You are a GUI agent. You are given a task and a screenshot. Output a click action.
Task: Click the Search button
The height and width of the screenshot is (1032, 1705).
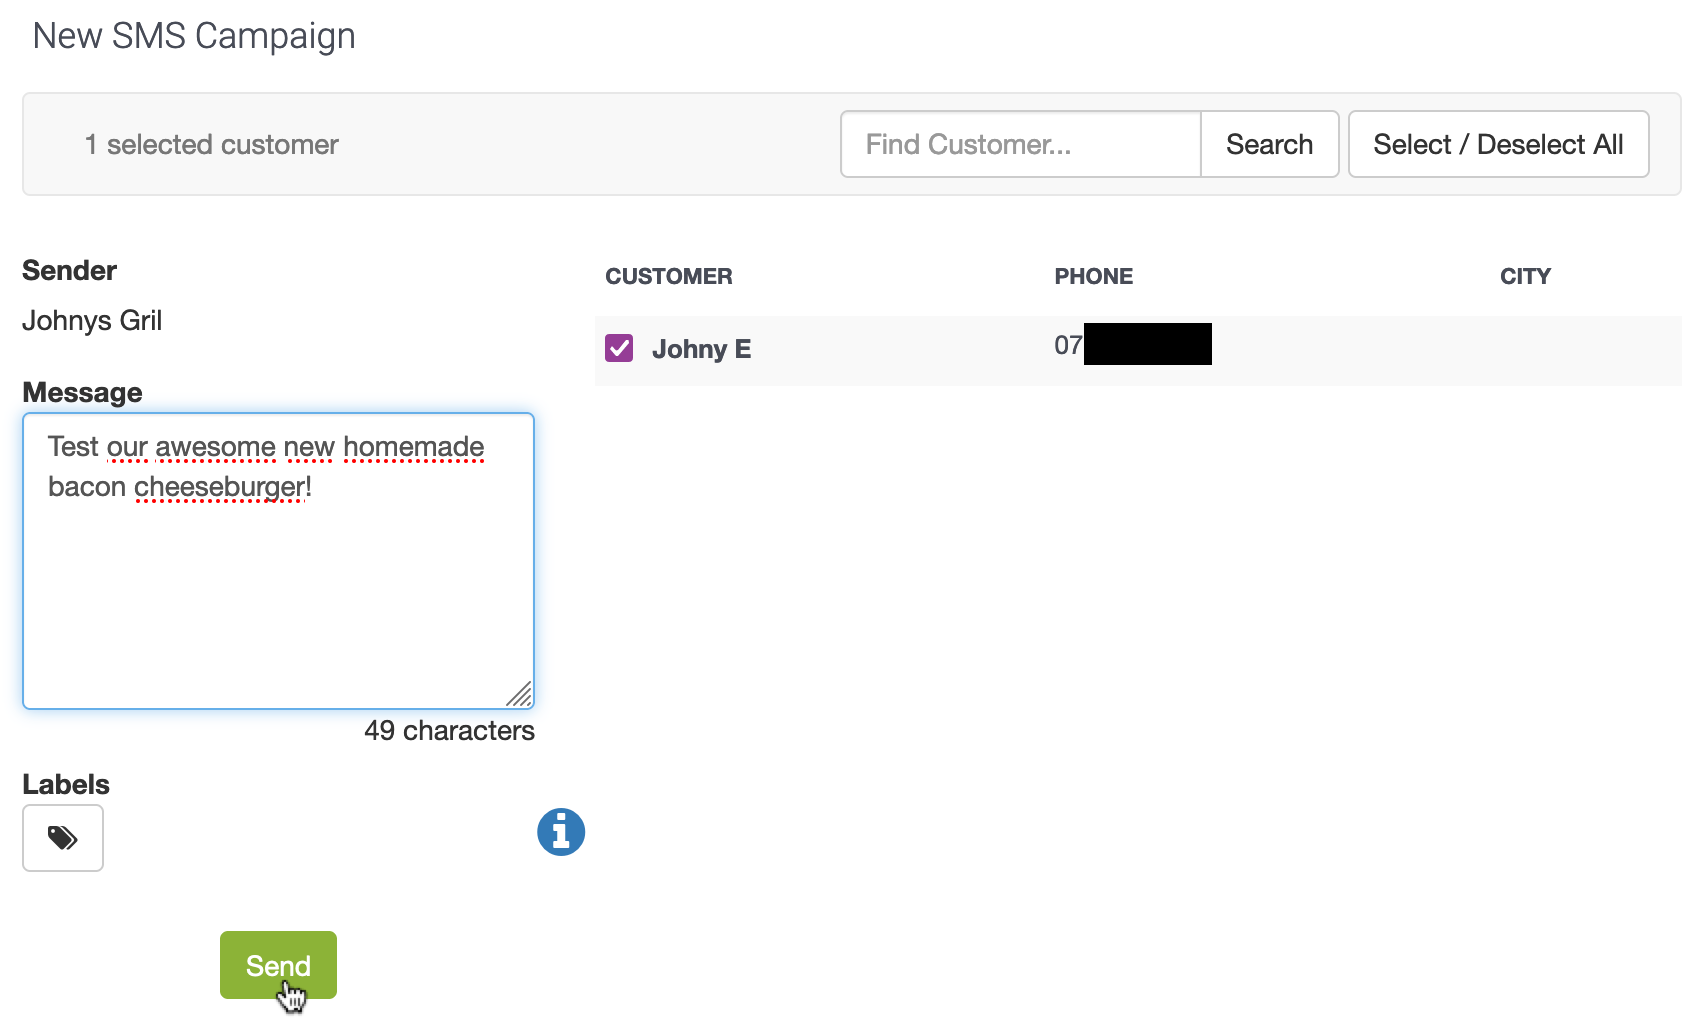tap(1269, 144)
